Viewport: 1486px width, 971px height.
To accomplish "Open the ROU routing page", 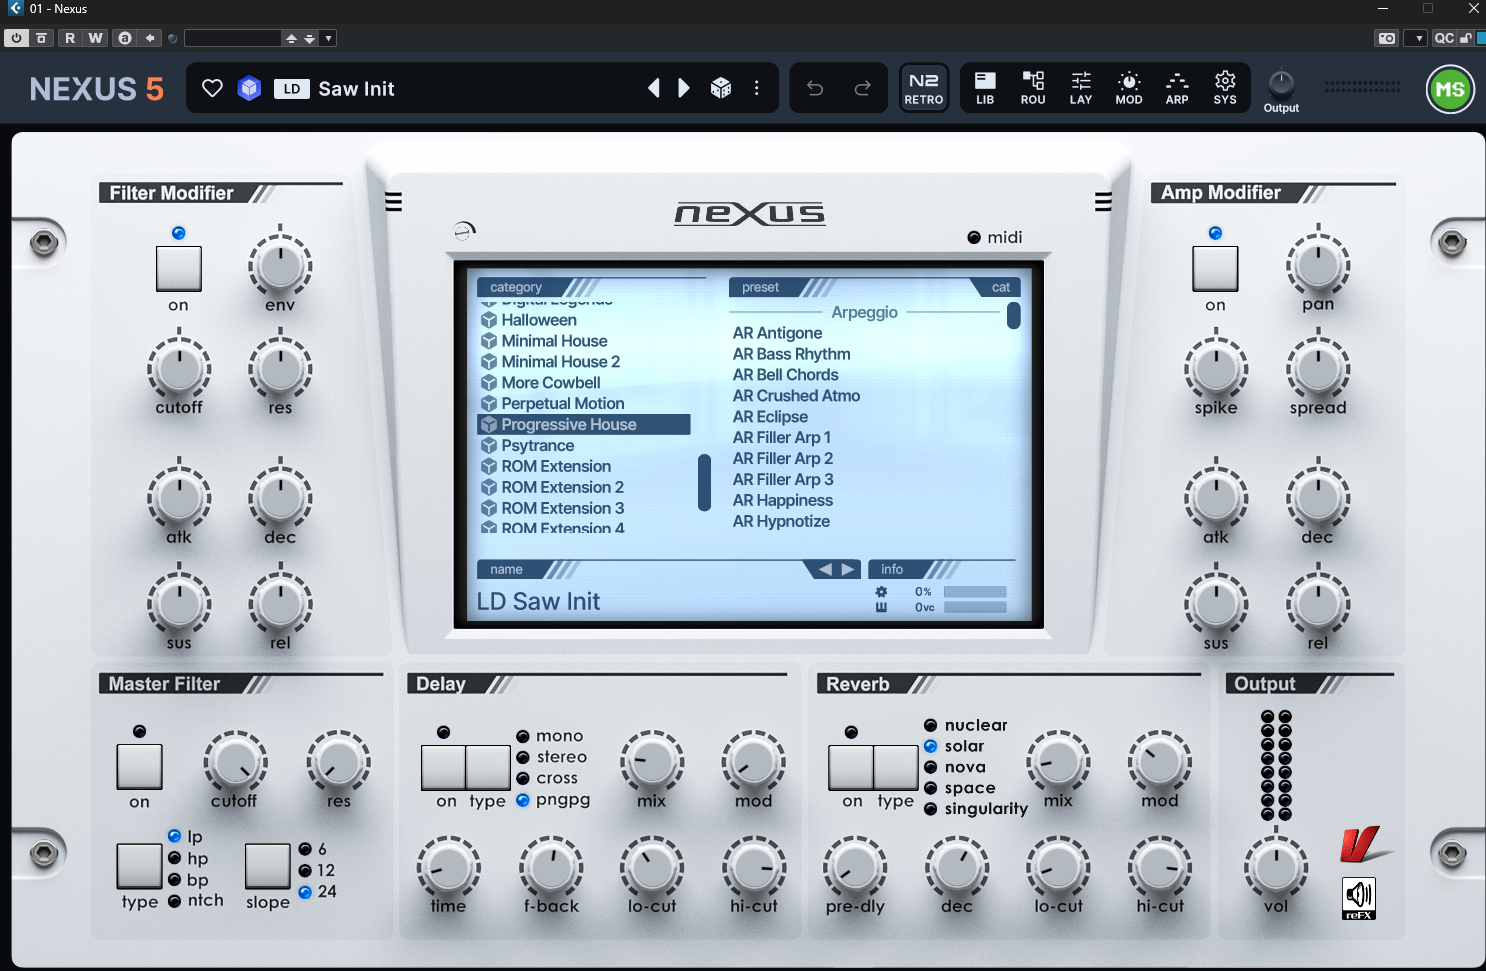I will click(x=1033, y=88).
